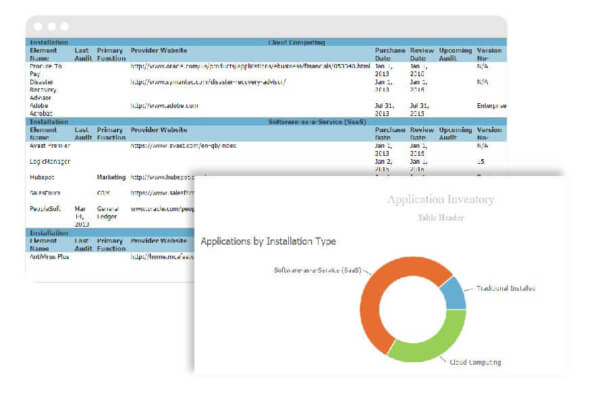Click the Application Inventory report heading
Viewport: 600px width, 408px height.
coord(441,199)
